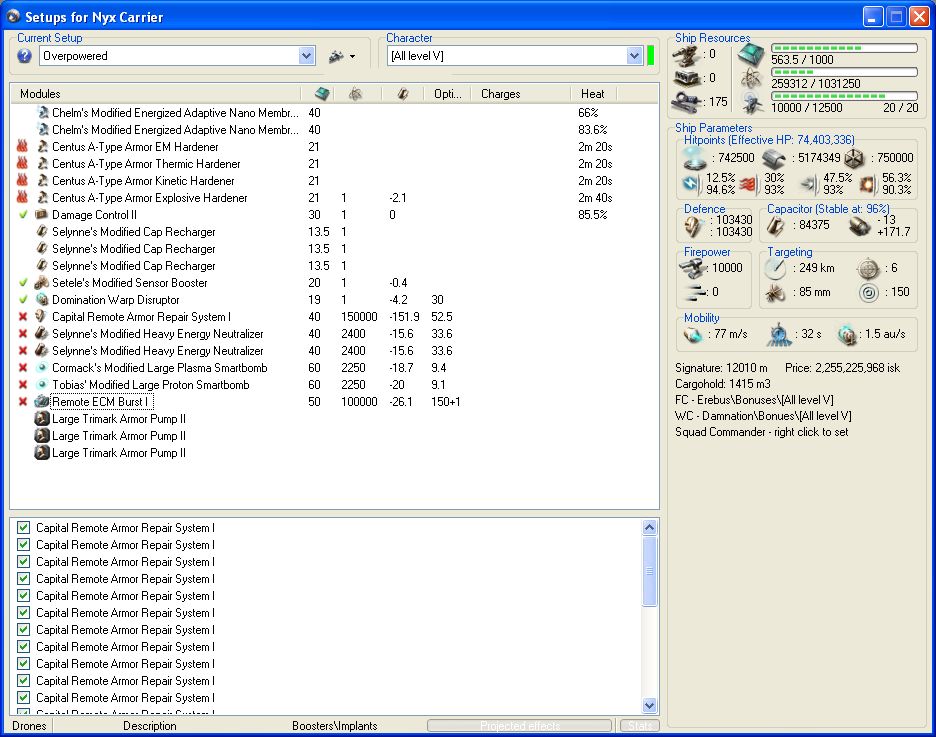Open the ship browser icon next to setup
936x737 pixels.
(x=336, y=56)
